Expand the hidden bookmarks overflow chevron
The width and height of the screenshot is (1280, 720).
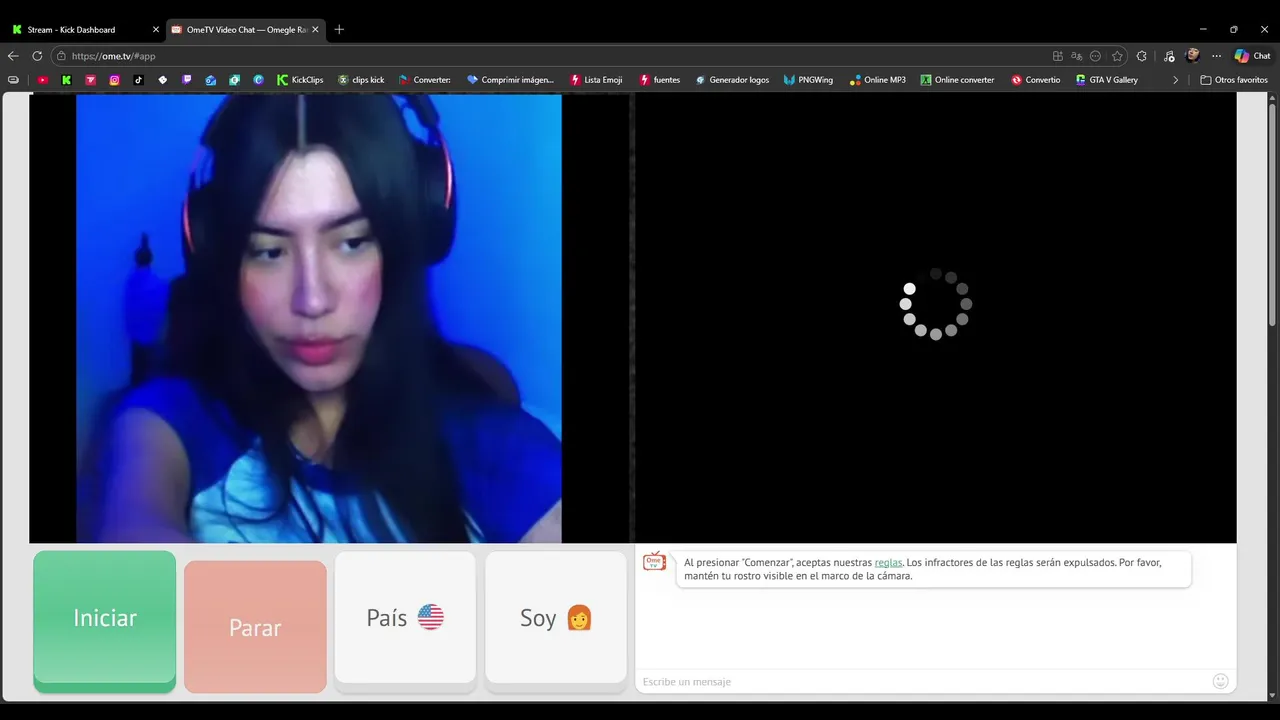point(1176,80)
